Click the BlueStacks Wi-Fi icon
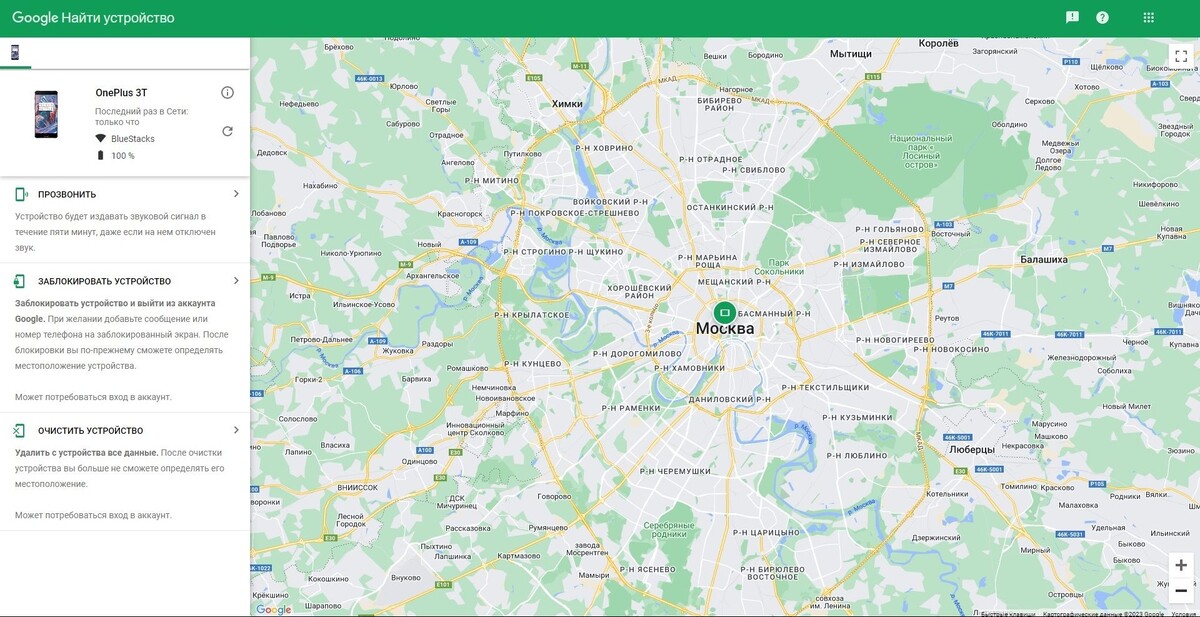Image resolution: width=1200 pixels, height=617 pixels. (100, 139)
